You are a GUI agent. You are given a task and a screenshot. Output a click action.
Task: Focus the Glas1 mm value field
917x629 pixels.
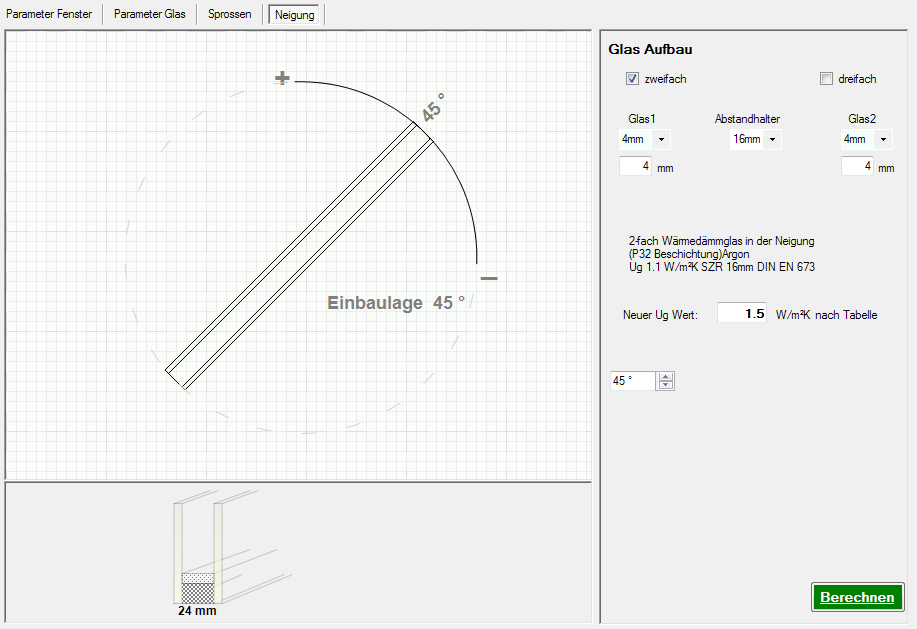tap(635, 166)
